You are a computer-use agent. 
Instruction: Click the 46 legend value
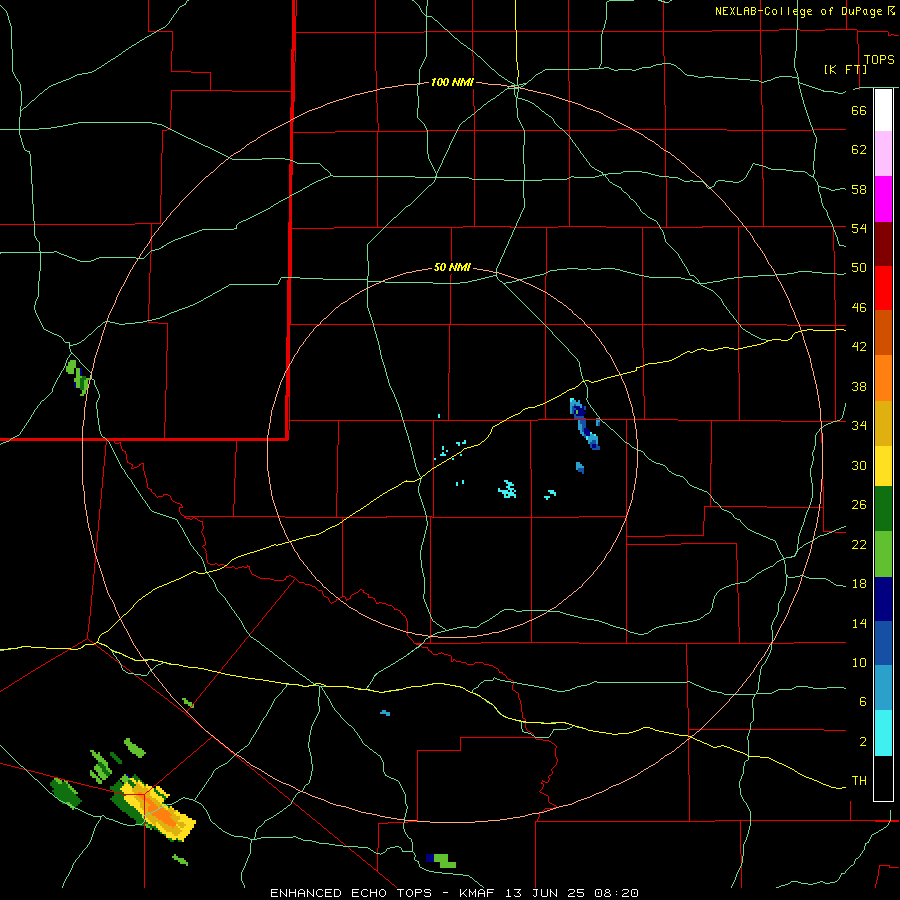pos(859,307)
